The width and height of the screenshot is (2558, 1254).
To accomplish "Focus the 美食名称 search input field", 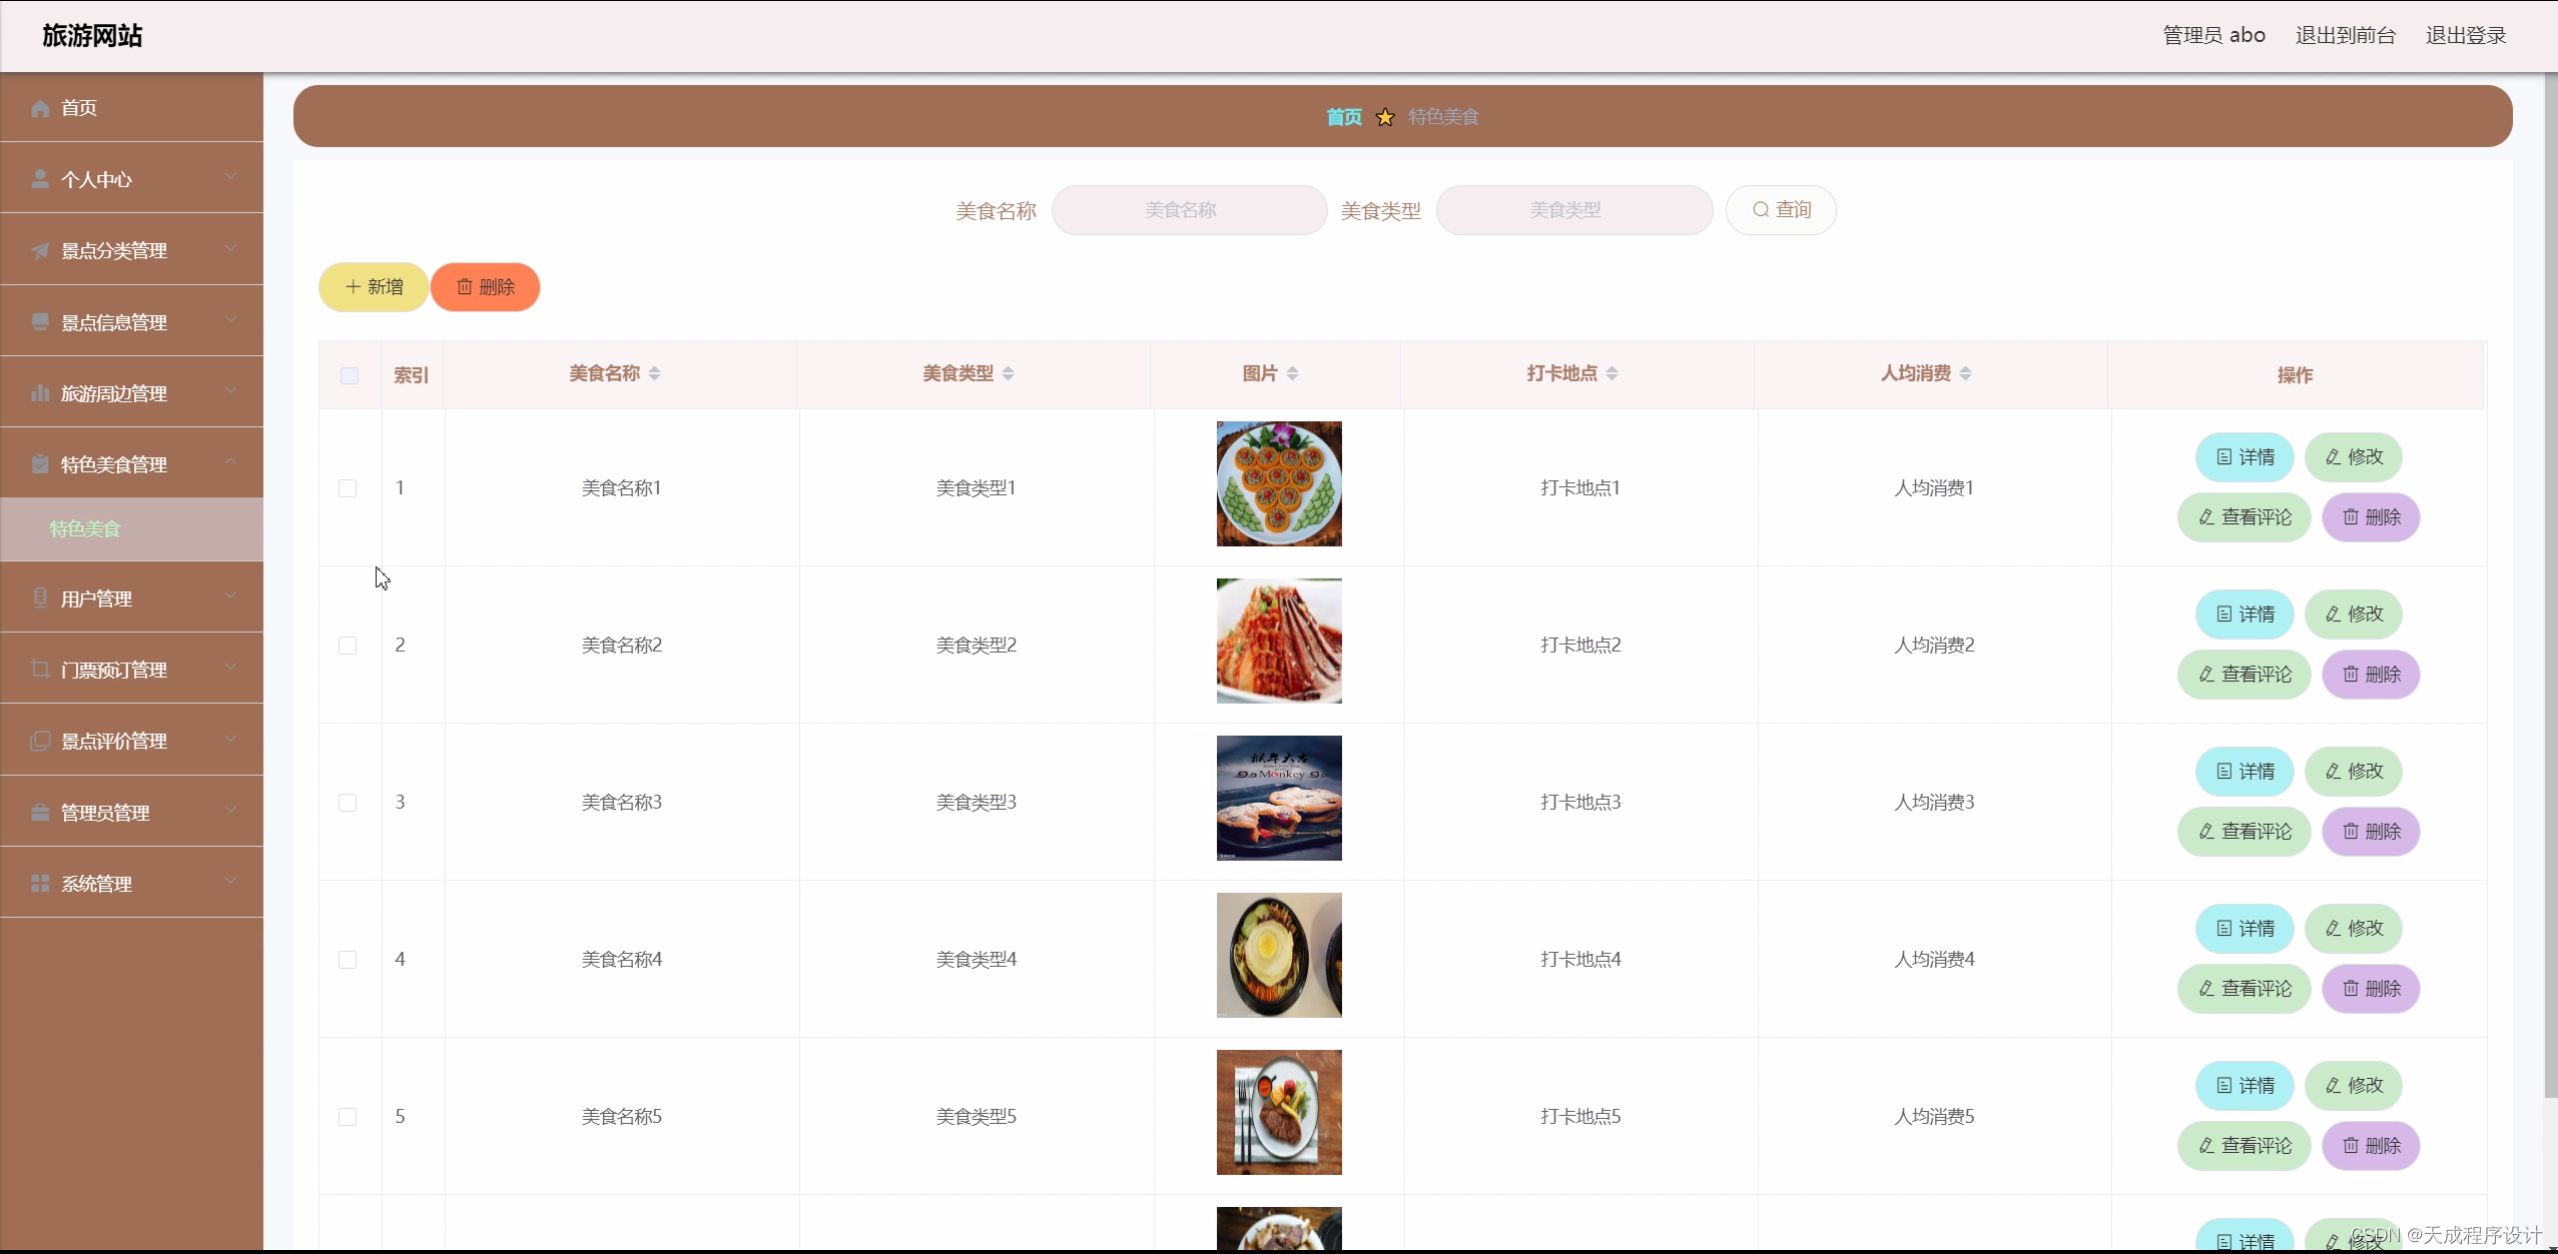I will (x=1188, y=210).
